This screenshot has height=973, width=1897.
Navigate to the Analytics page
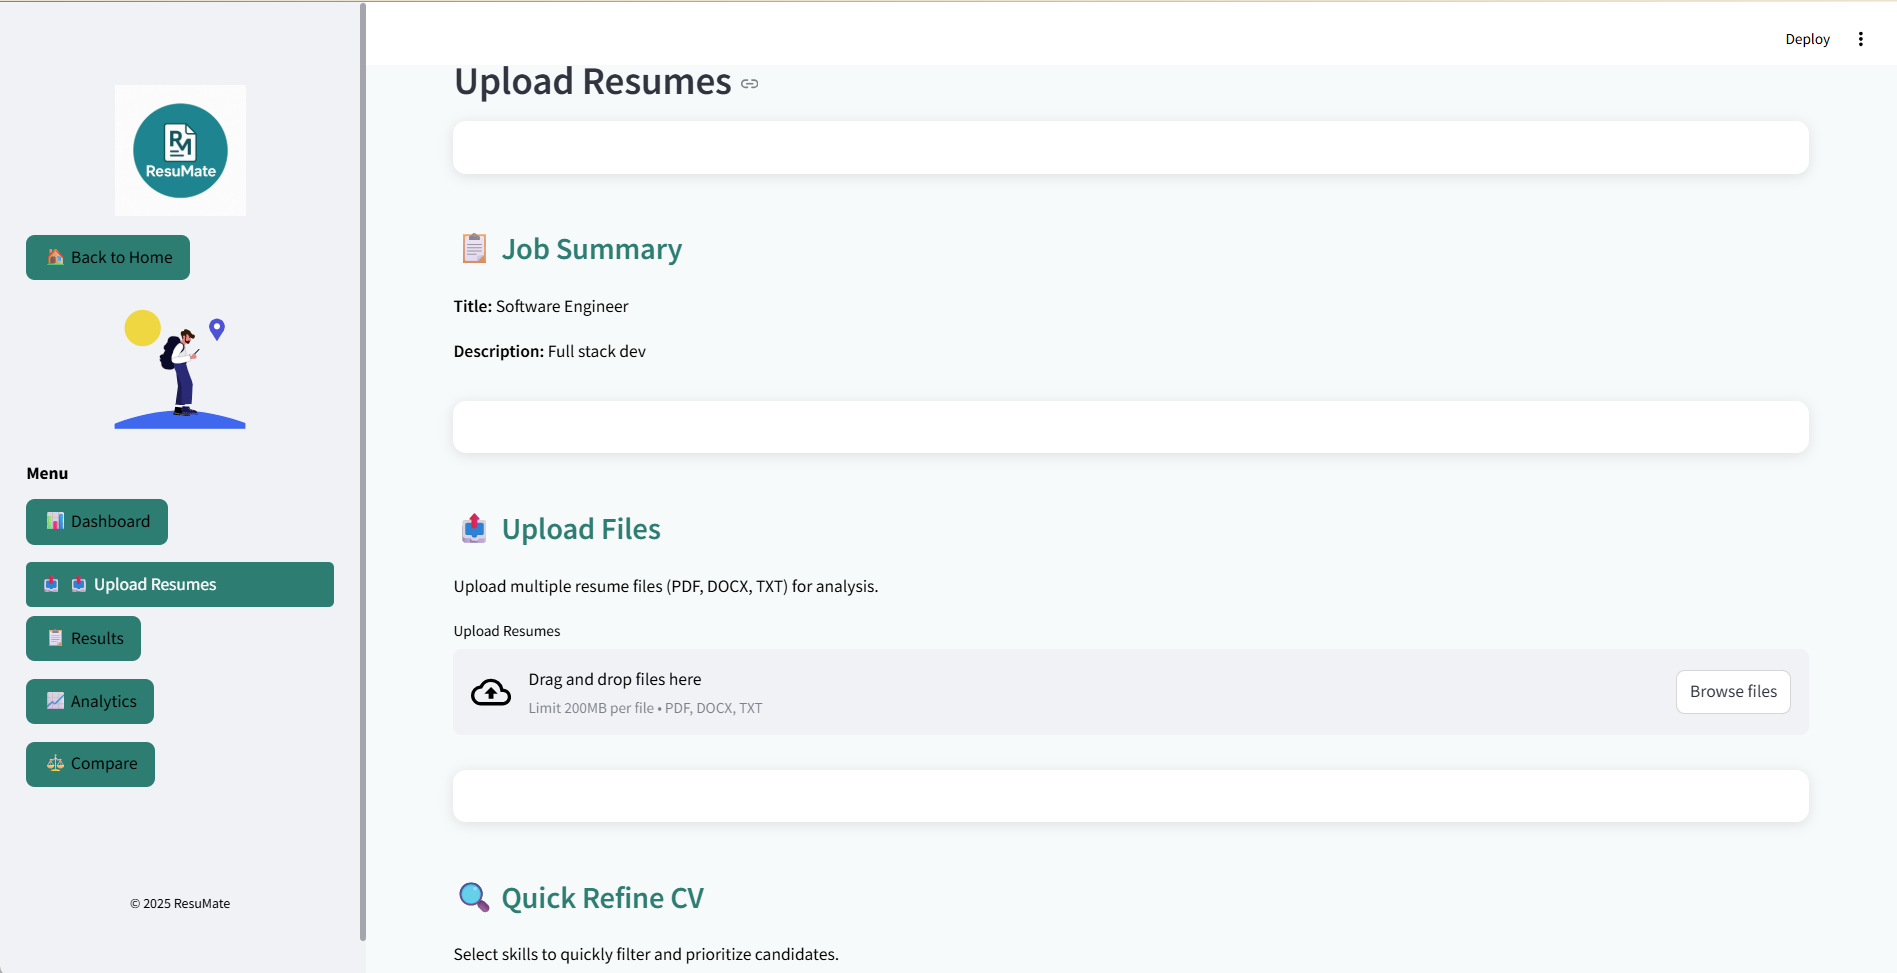pyautogui.click(x=90, y=701)
